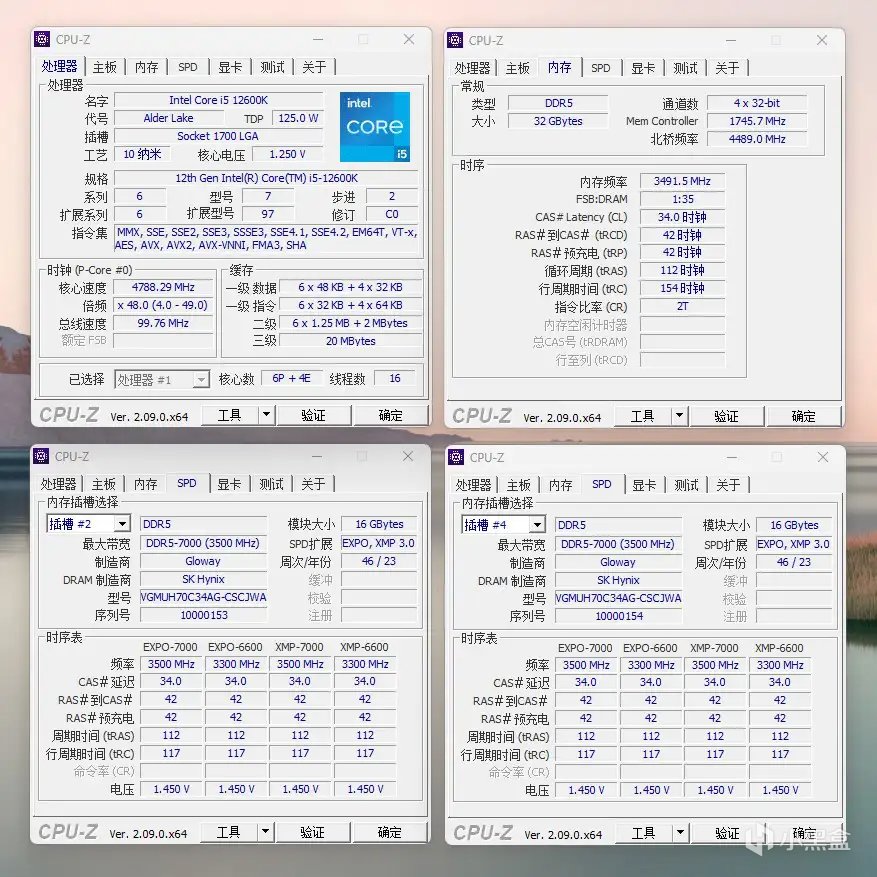877x877 pixels.
Task: Open 内存 tab in slot #2 window
Action: [x=145, y=484]
